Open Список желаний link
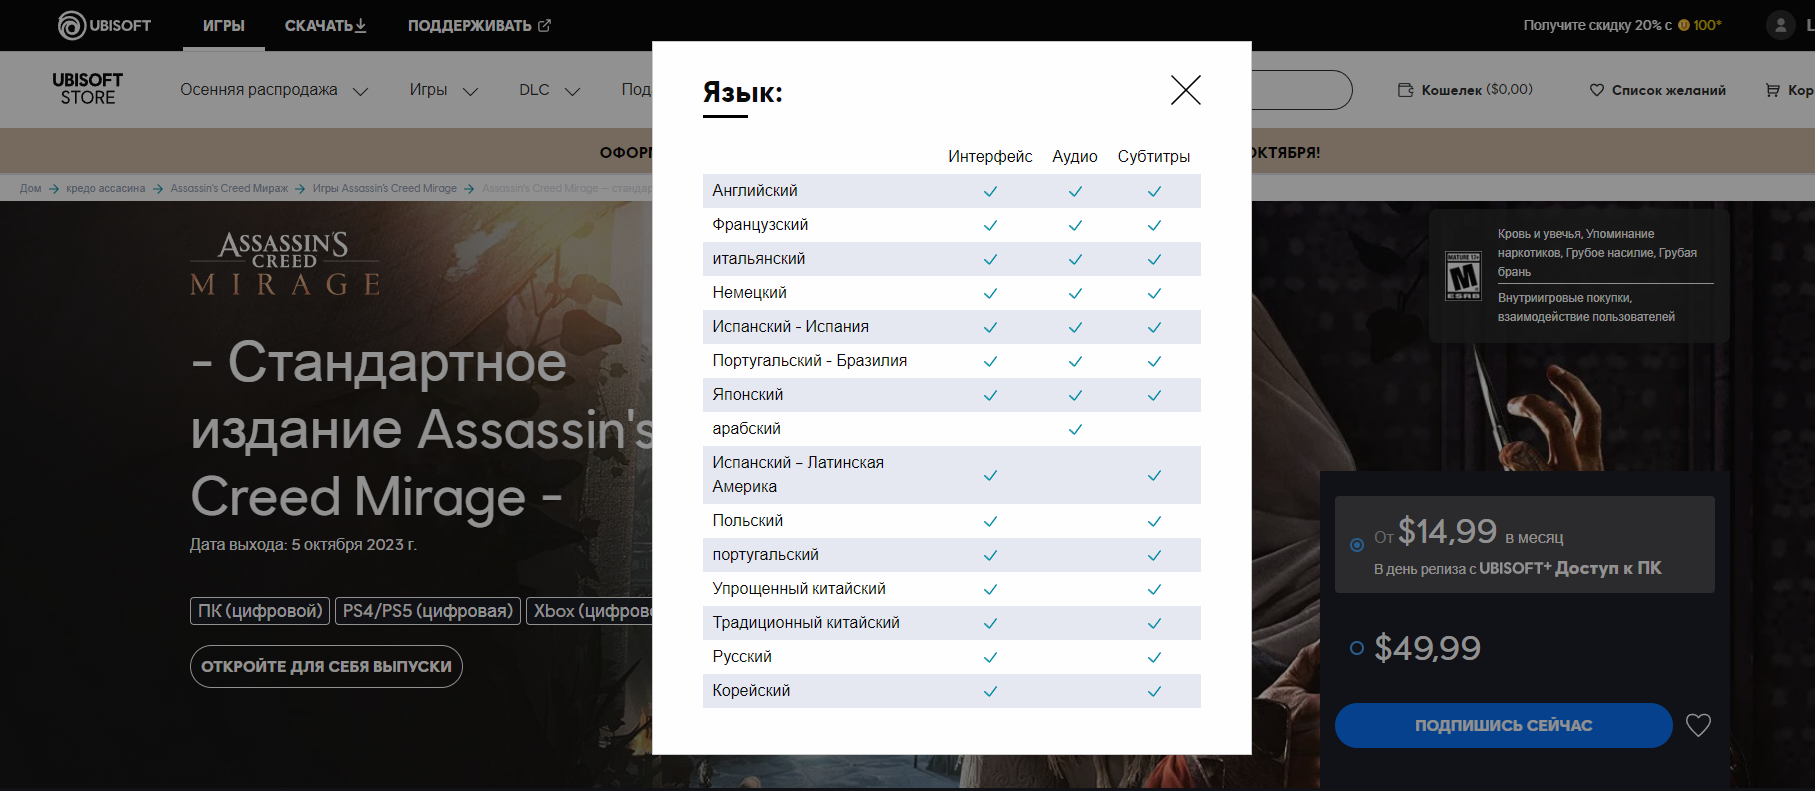Image resolution: width=1815 pixels, height=791 pixels. point(1658,90)
